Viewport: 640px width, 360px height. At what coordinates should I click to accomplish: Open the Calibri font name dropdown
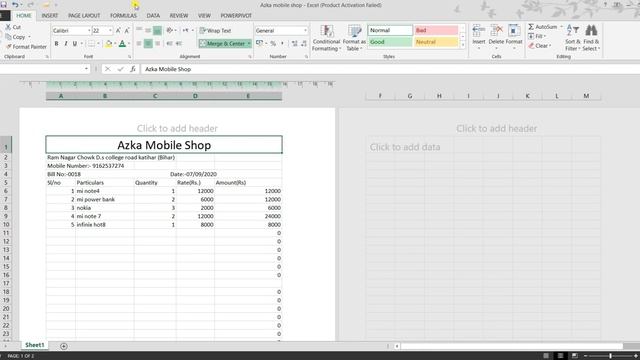(x=89, y=31)
